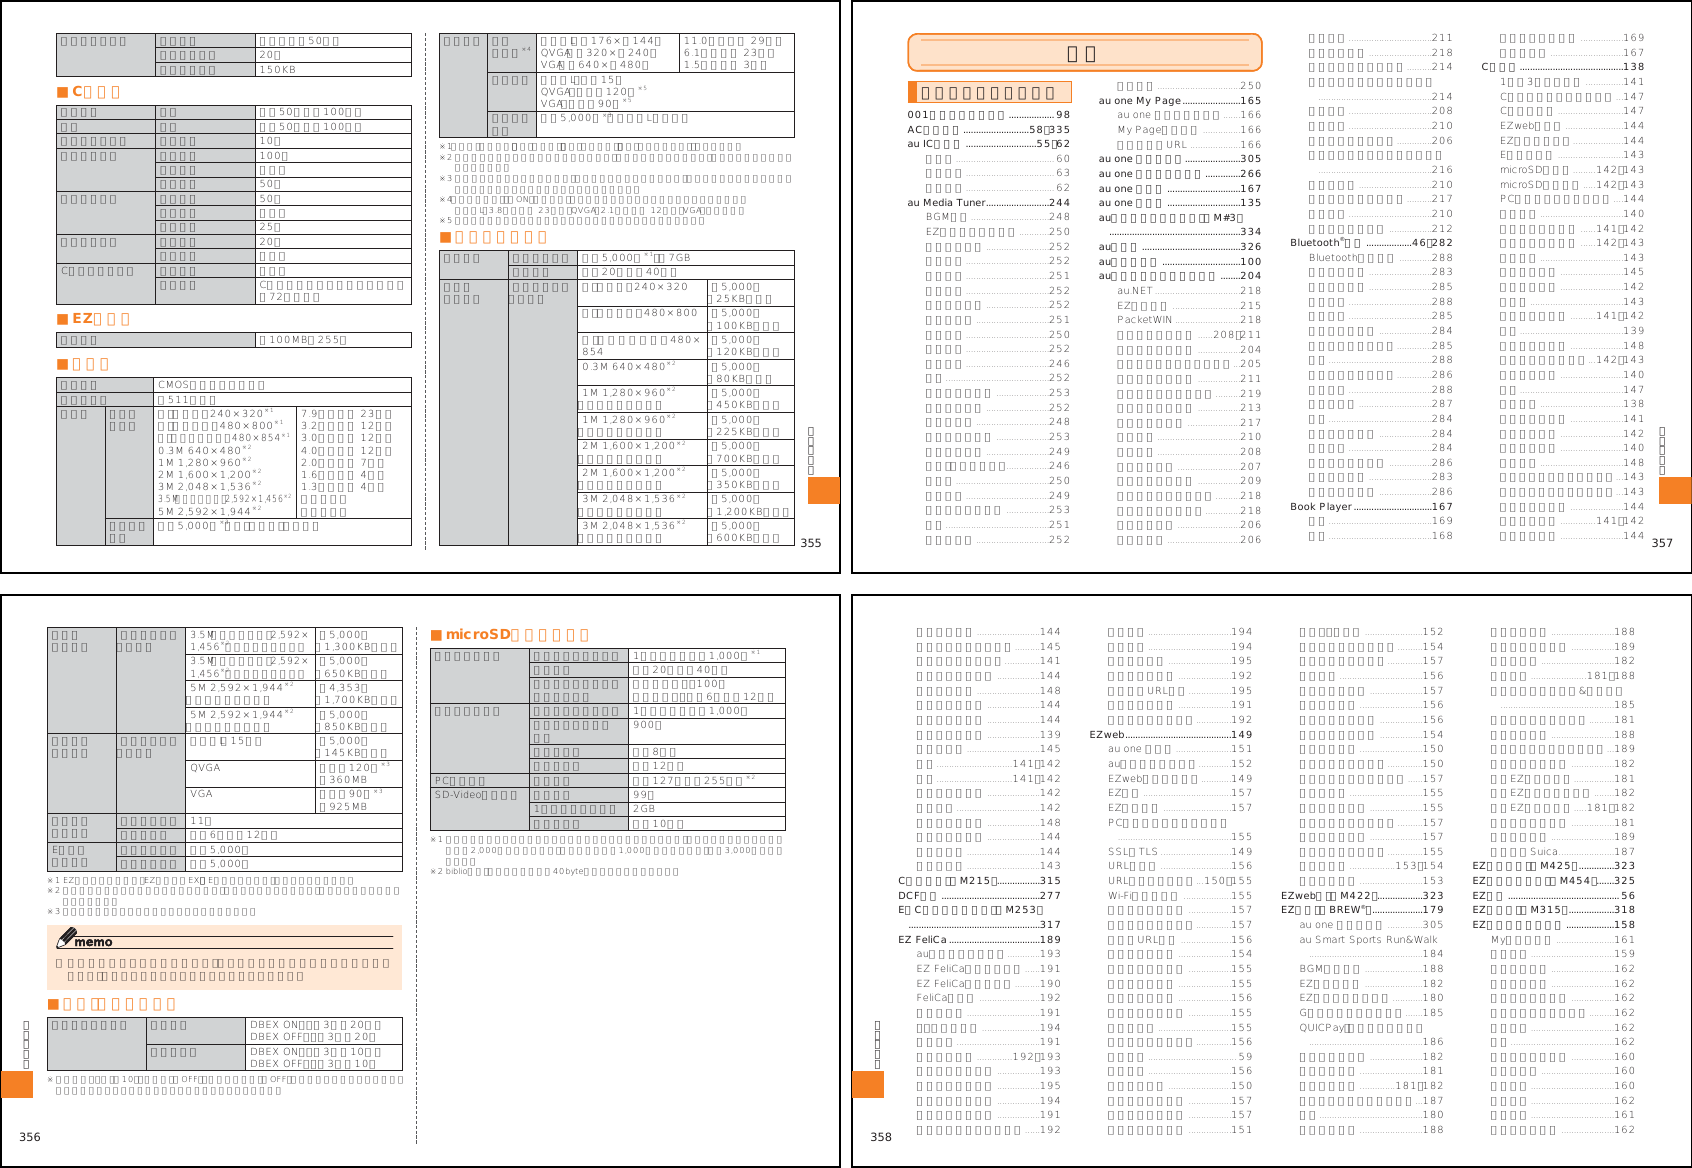1692x1168 pixels.
Task: Select the EZ entry referencing M454
Action: click(1554, 881)
